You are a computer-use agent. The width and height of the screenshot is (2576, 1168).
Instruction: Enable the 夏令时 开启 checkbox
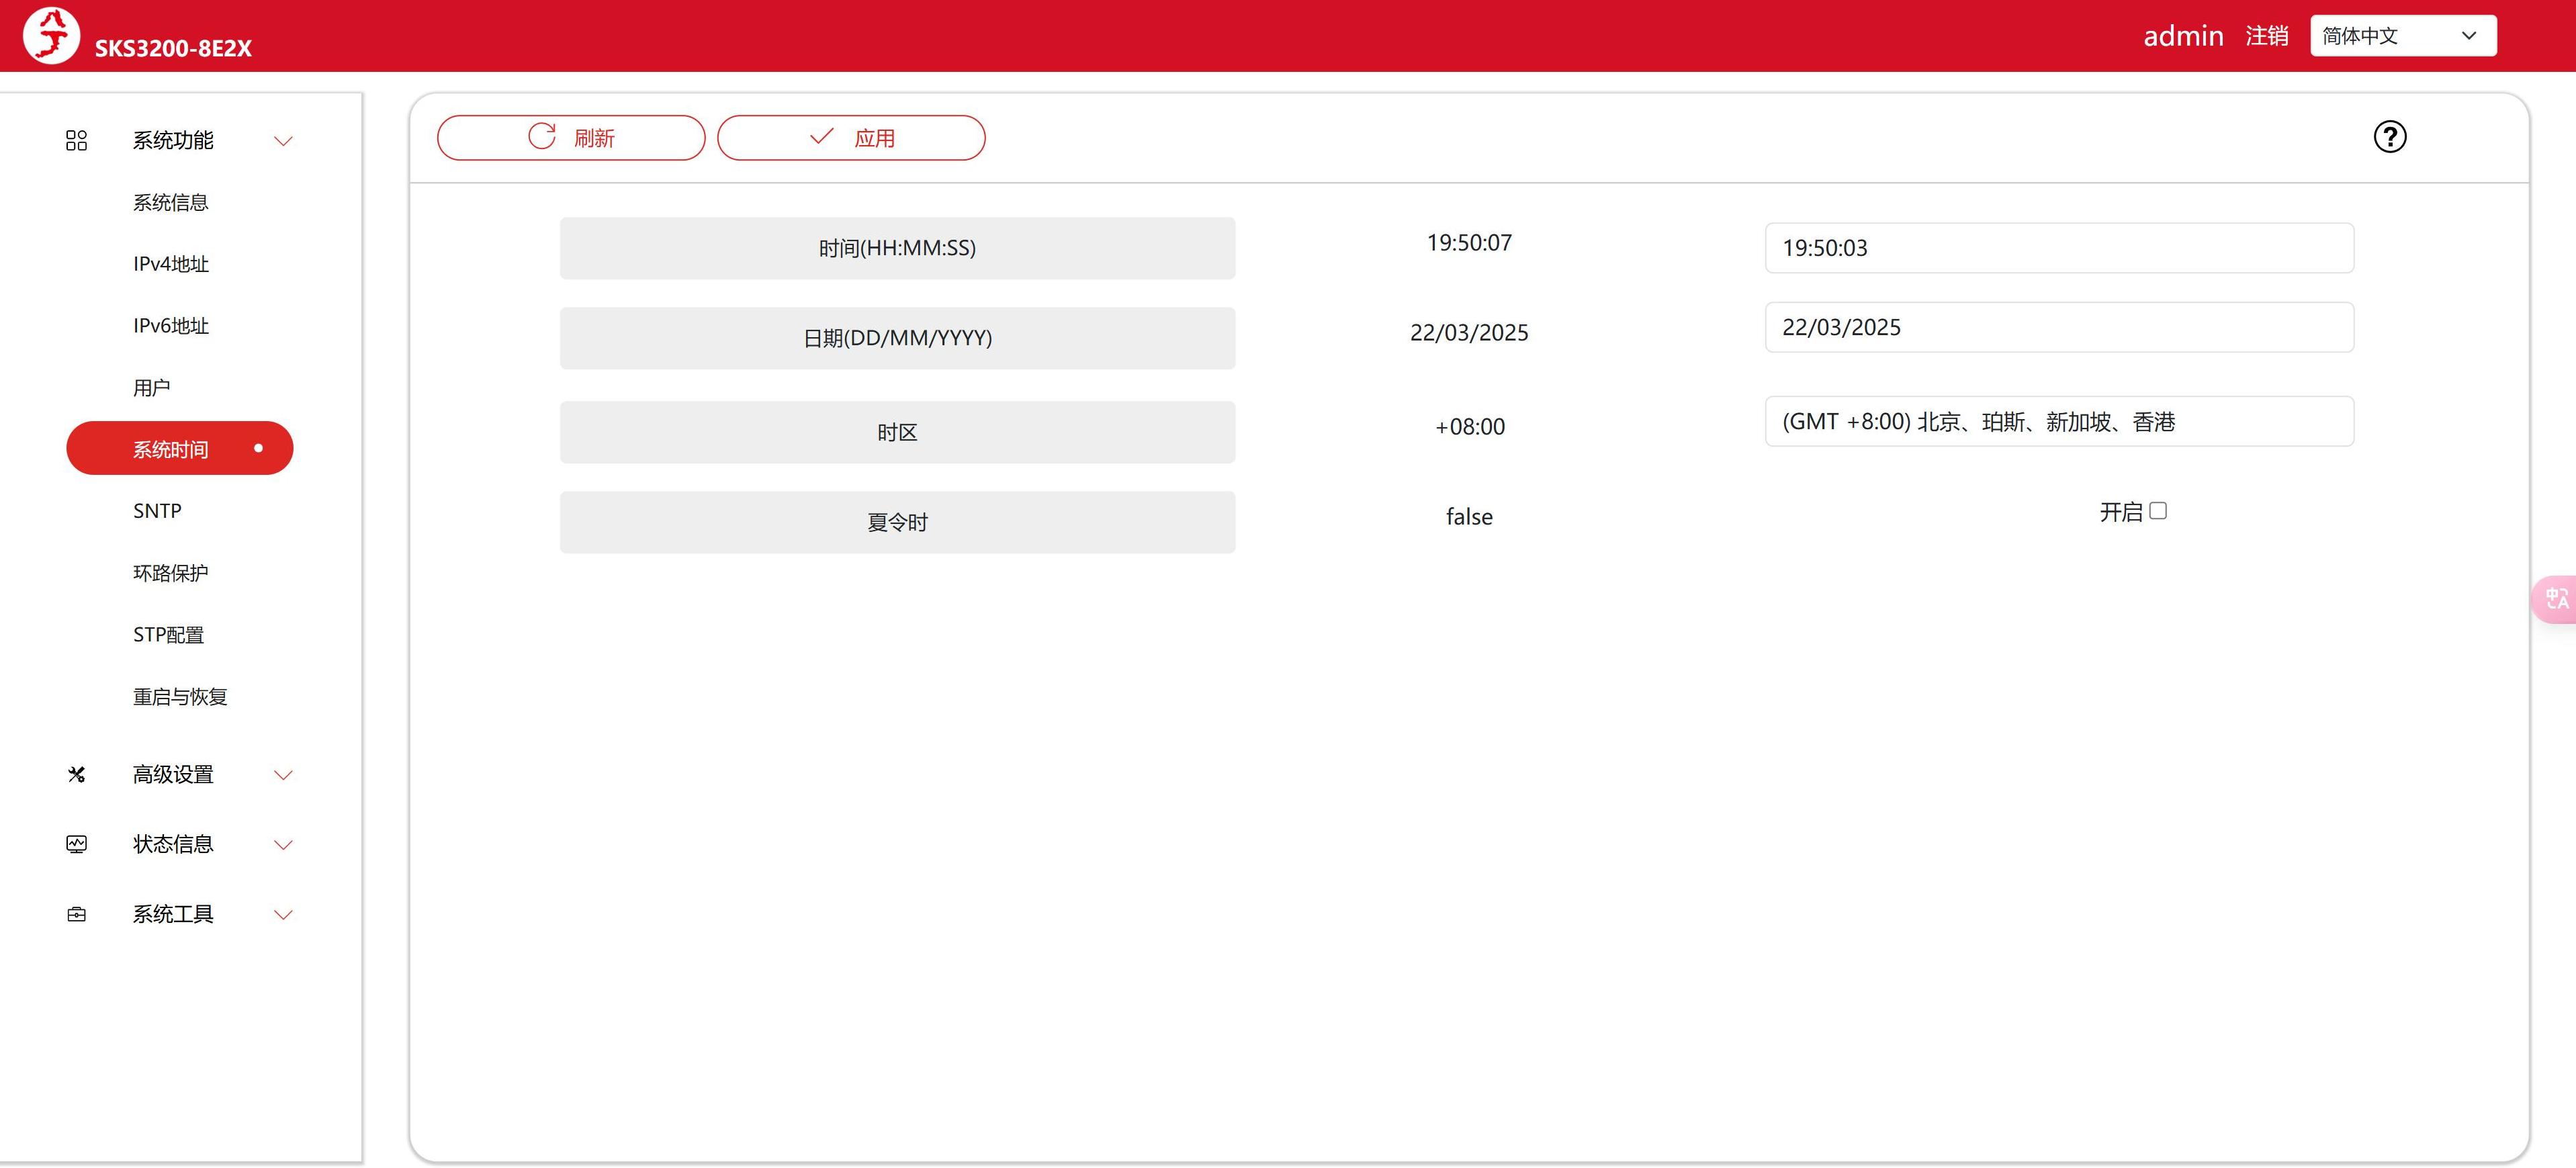pos(2158,511)
